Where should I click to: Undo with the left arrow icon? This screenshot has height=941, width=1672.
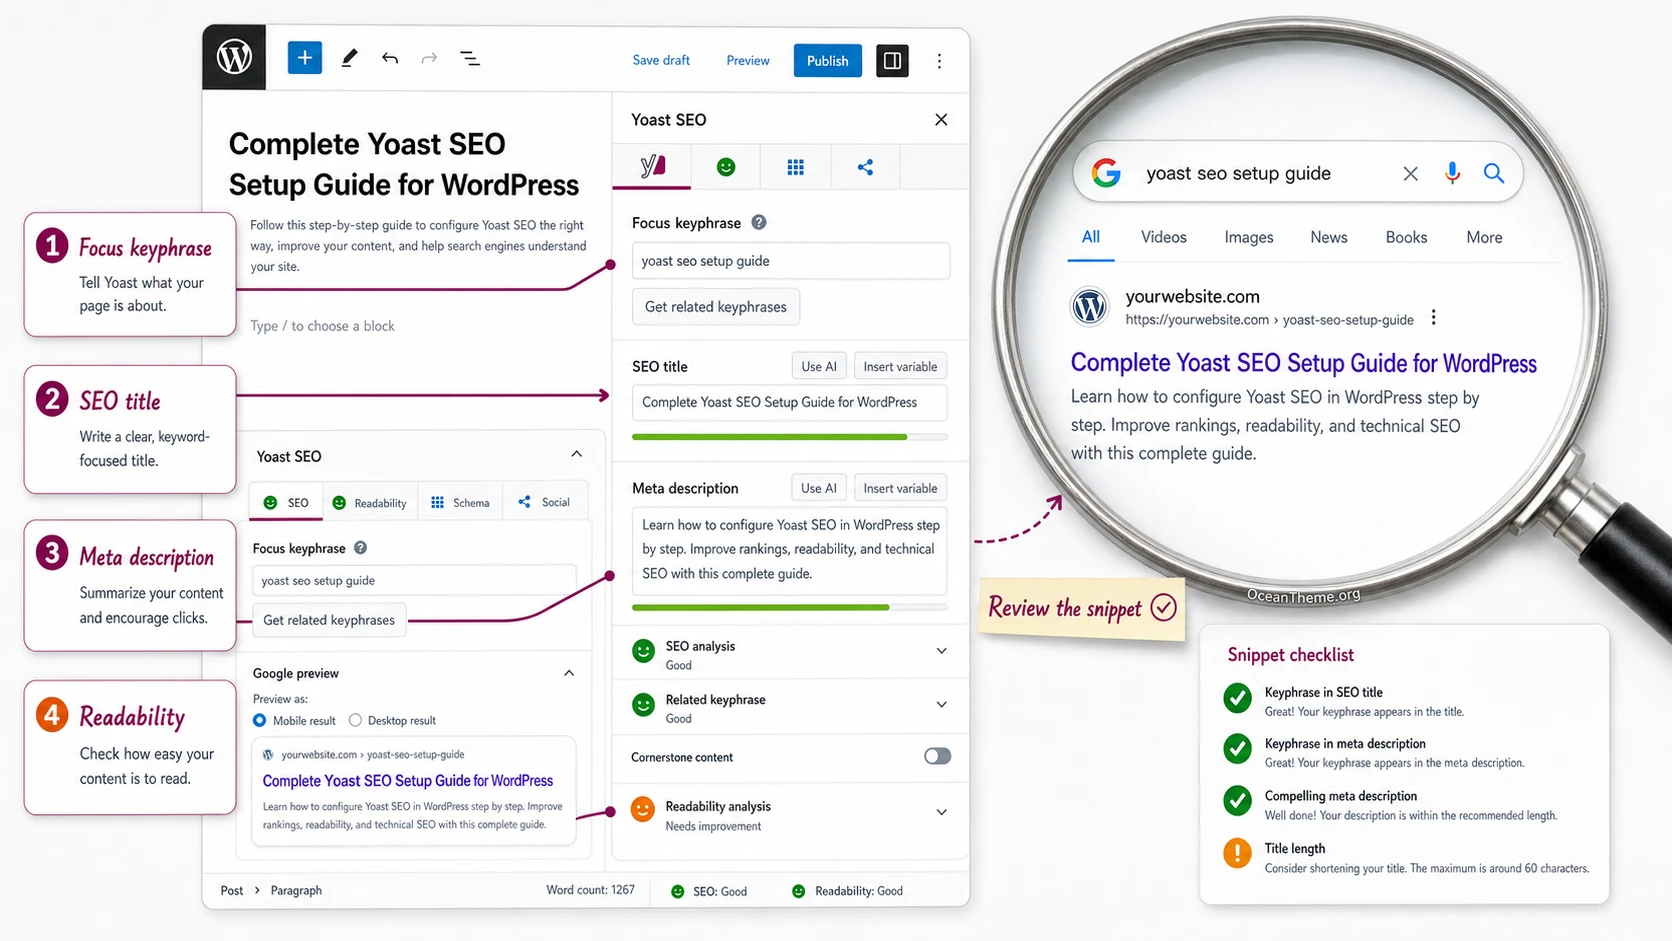390,59
